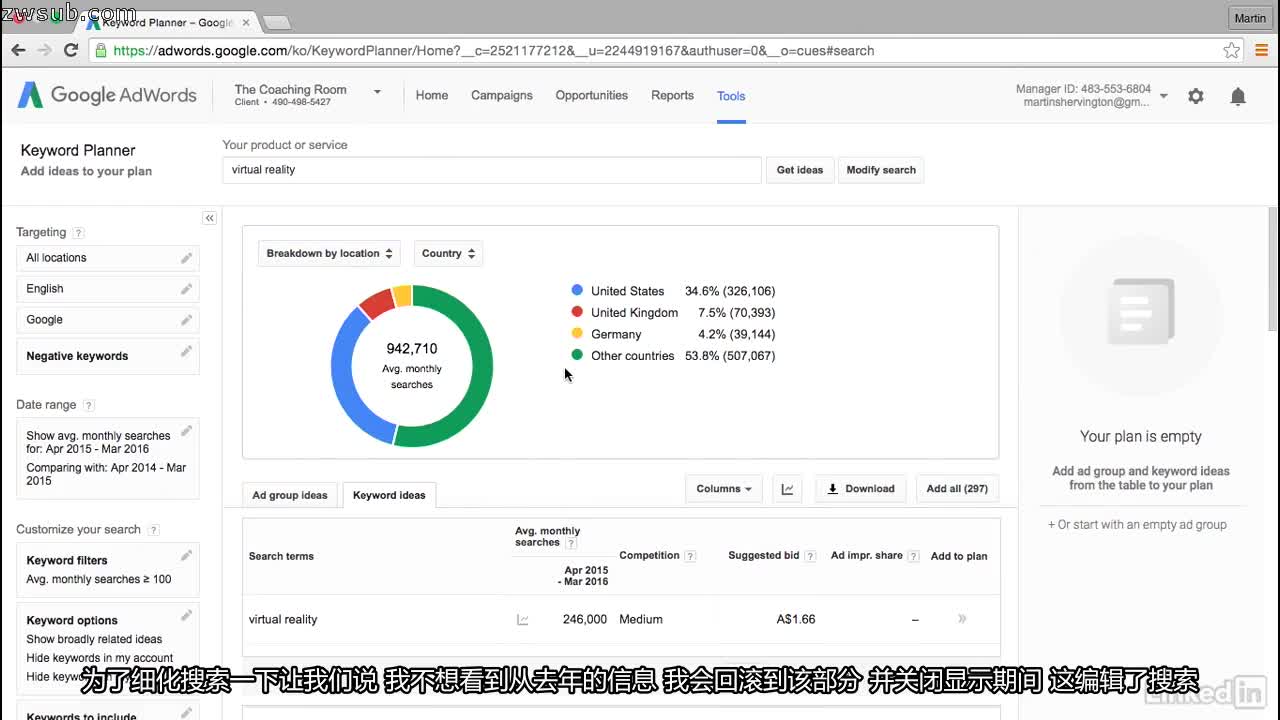Screen dimensions: 1280x720
Task: Bookmark this page with the star icon
Action: click(x=1232, y=50)
